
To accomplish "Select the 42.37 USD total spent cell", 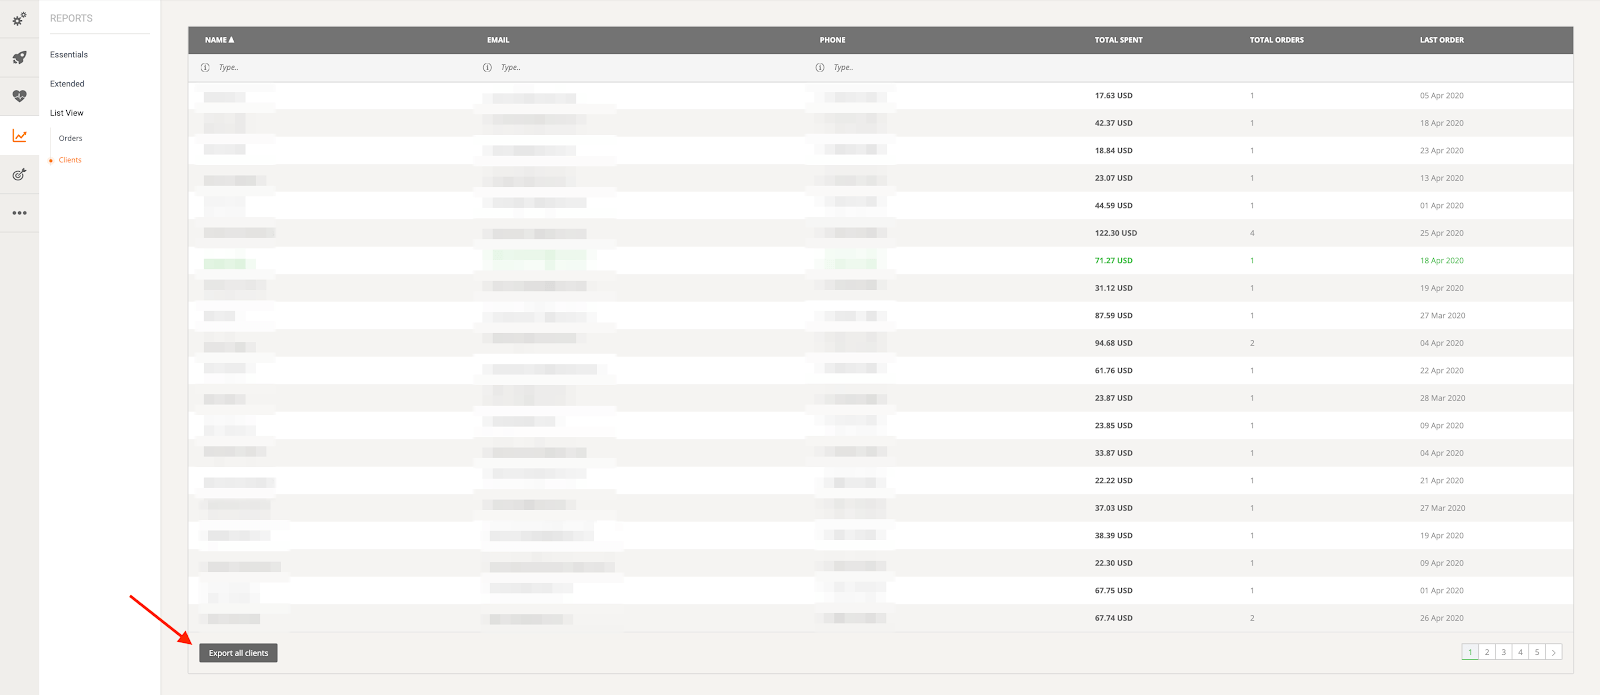I will pos(1113,123).
